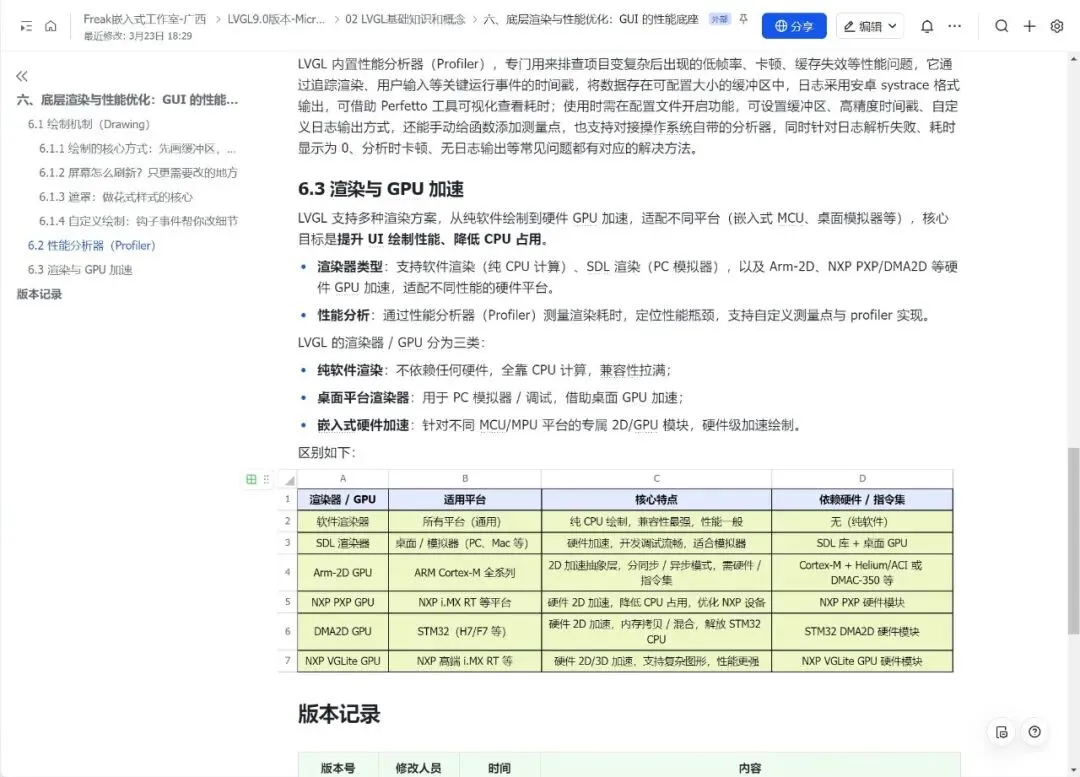Screen dimensions: 1080x777
Task: Click the SDL 库 + 桌面 GPU cell
Action: (x=862, y=543)
